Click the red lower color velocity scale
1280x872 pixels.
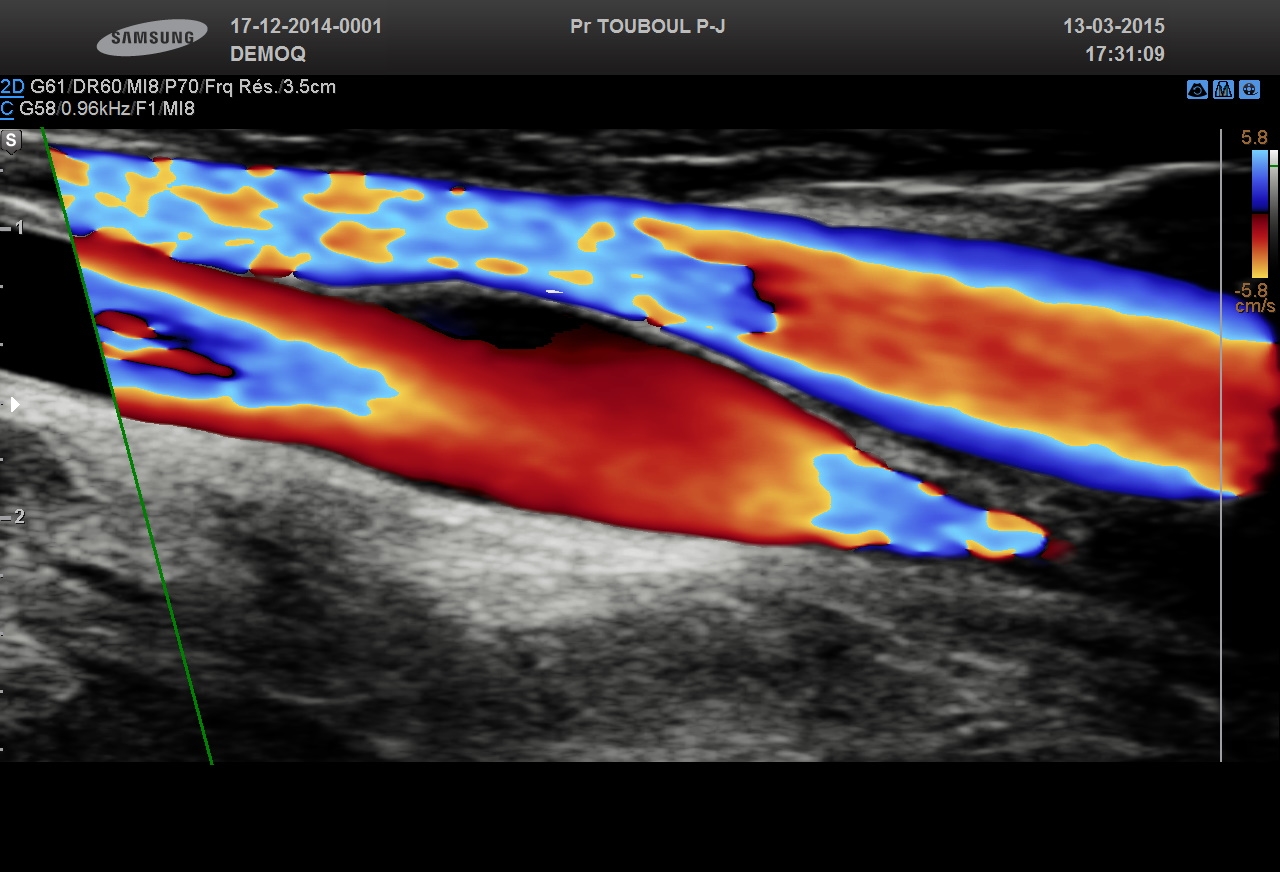click(x=1259, y=245)
